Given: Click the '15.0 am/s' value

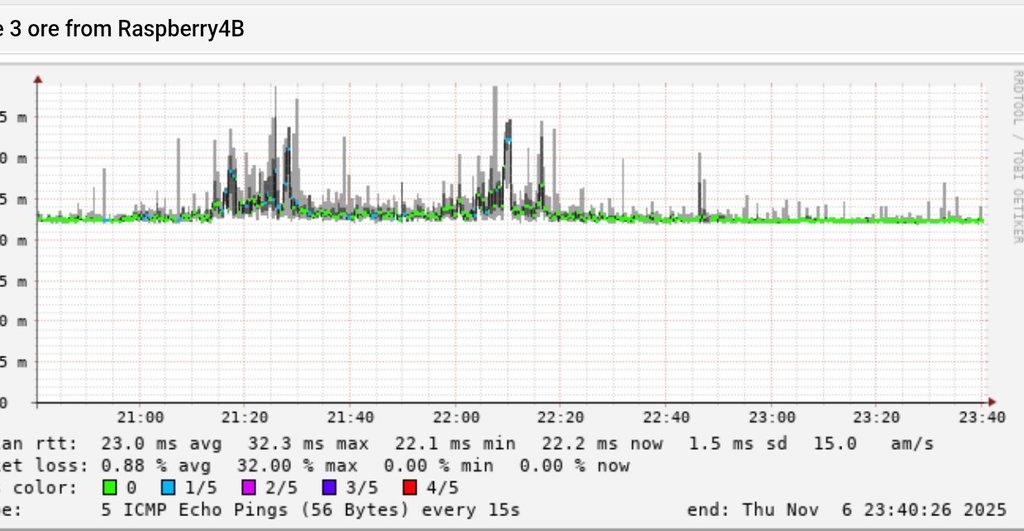Looking at the screenshot, I should [873, 443].
